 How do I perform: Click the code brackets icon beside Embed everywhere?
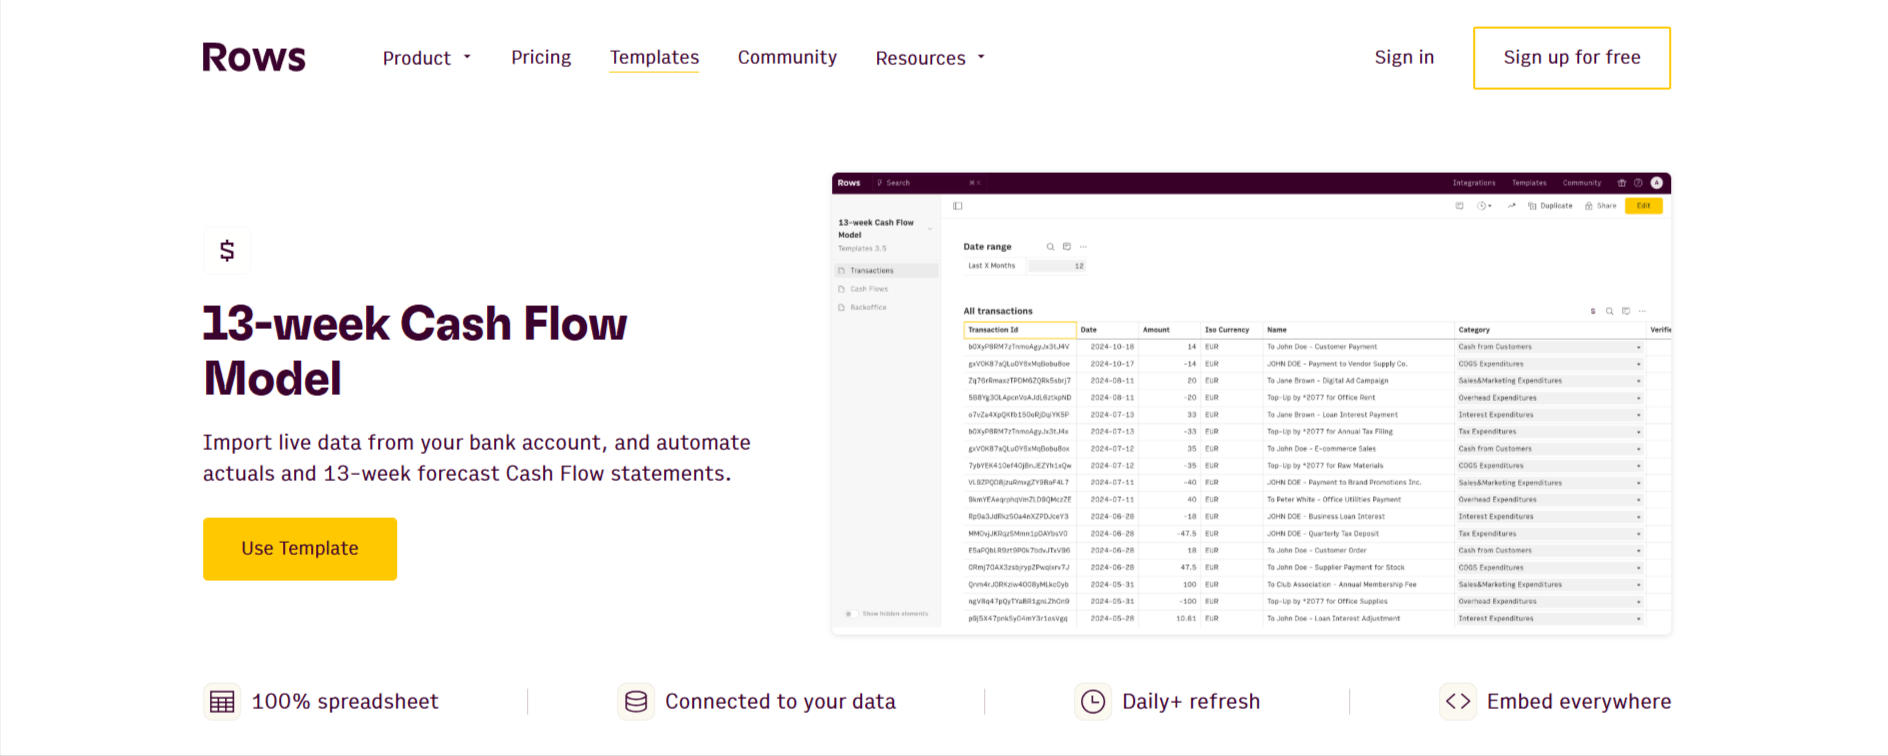(1458, 702)
